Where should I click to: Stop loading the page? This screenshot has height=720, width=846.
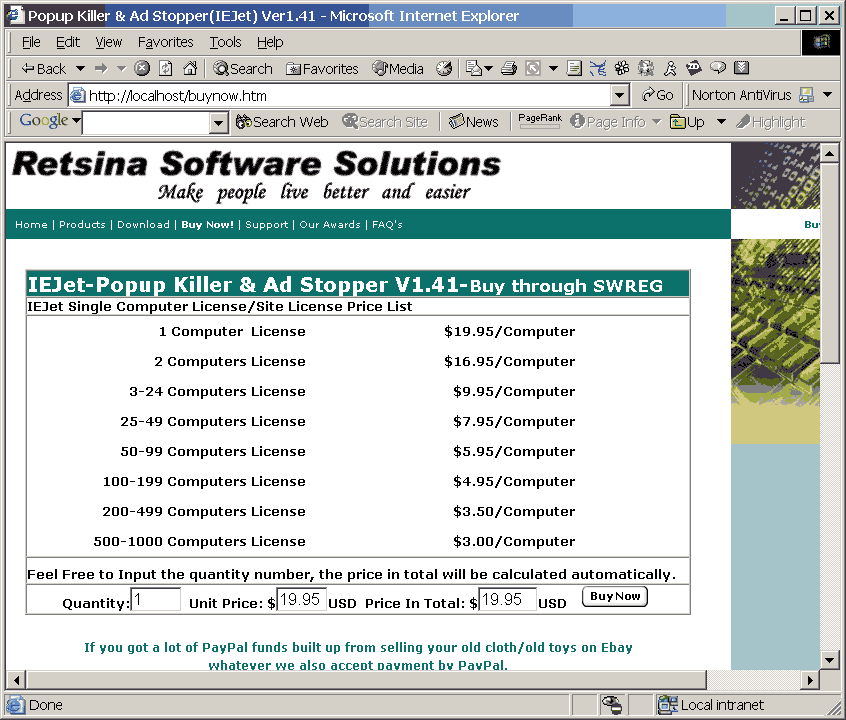click(x=142, y=68)
